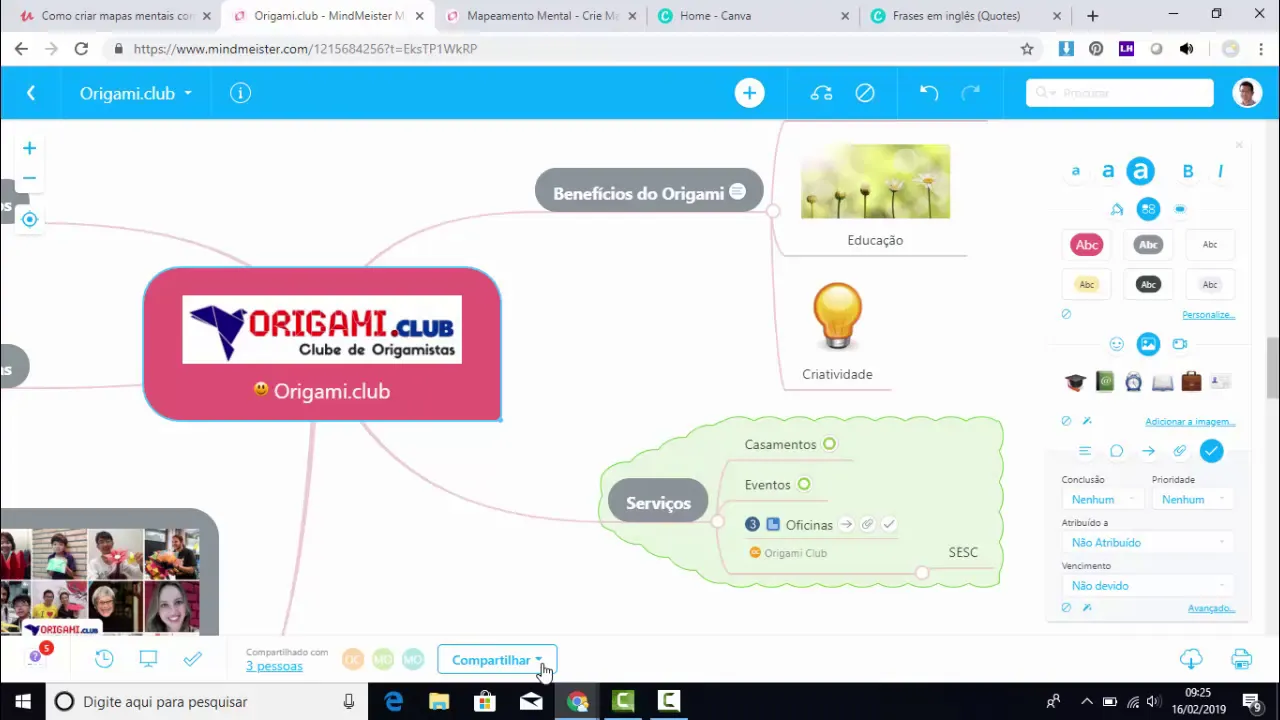Click the attachment paperclip icon in sidebar
The width and height of the screenshot is (1280, 720).
coord(1180,451)
